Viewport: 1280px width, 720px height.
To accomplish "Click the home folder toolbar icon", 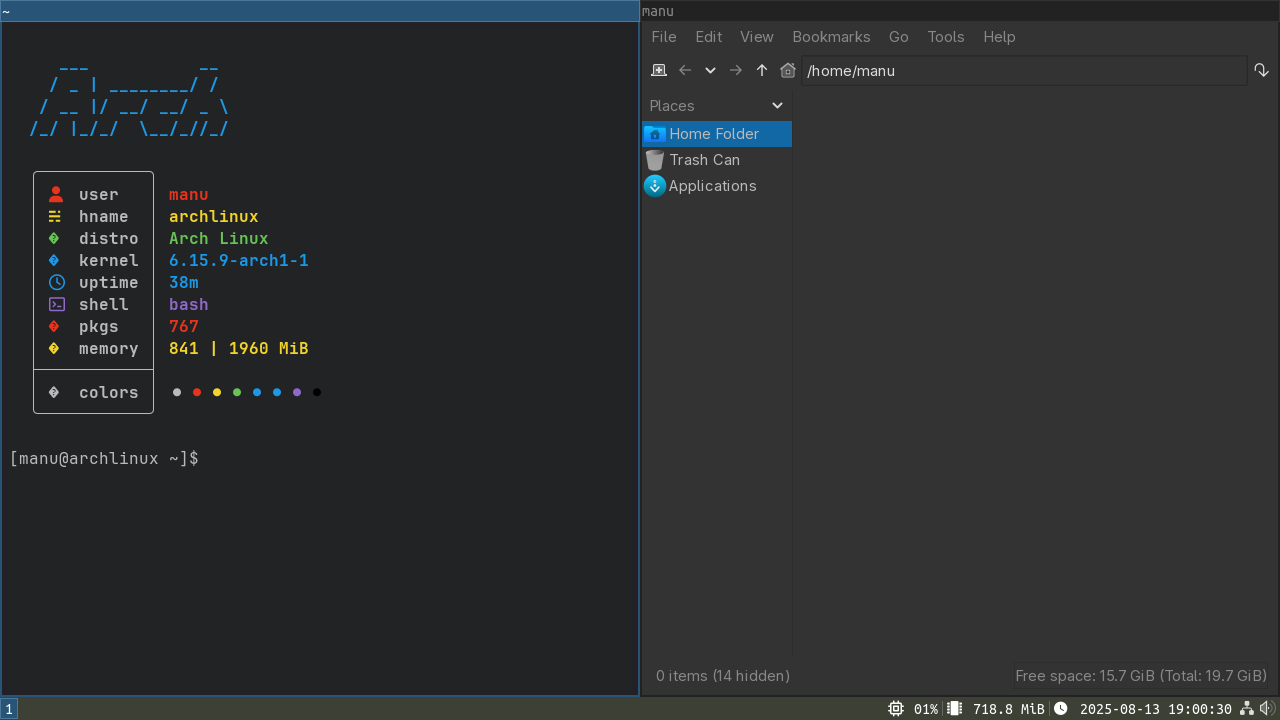I will (788, 70).
